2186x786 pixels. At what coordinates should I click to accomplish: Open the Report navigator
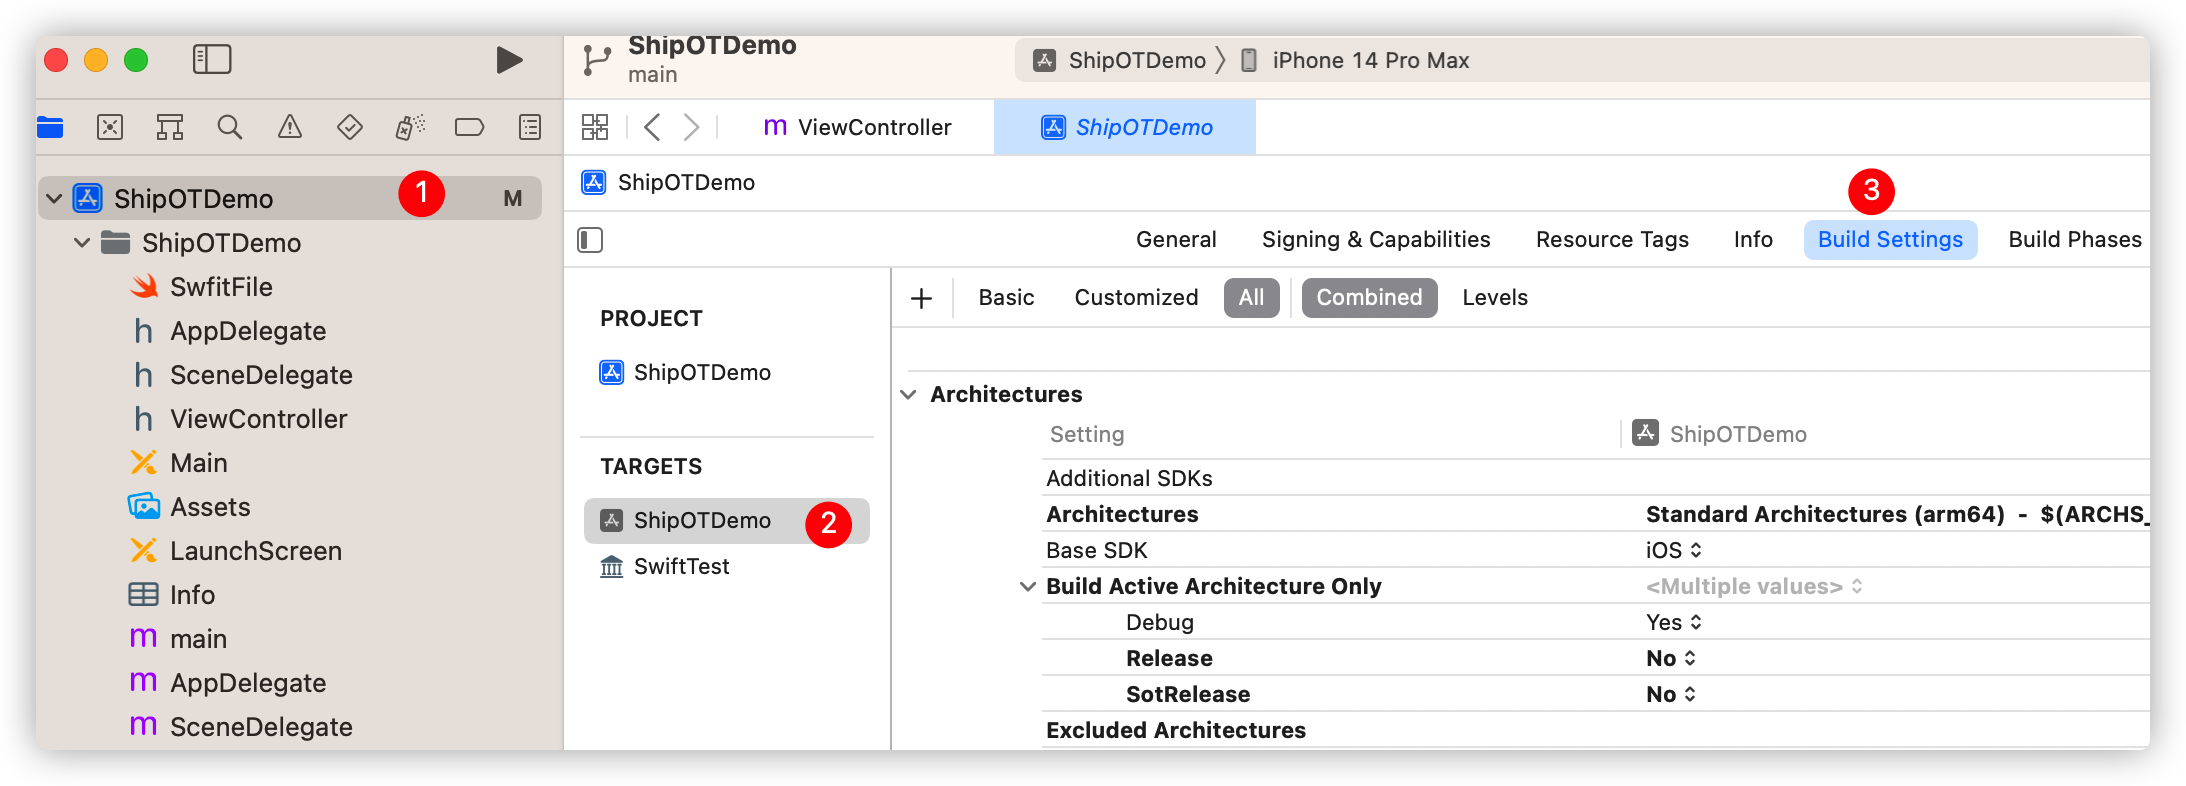[x=530, y=127]
